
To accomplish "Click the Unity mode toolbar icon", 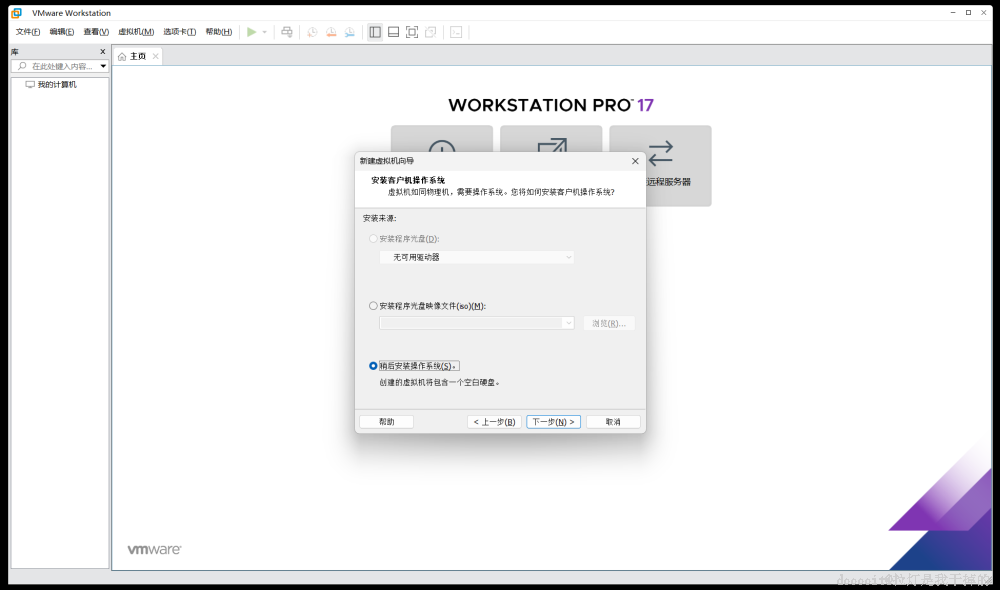I will [x=430, y=32].
